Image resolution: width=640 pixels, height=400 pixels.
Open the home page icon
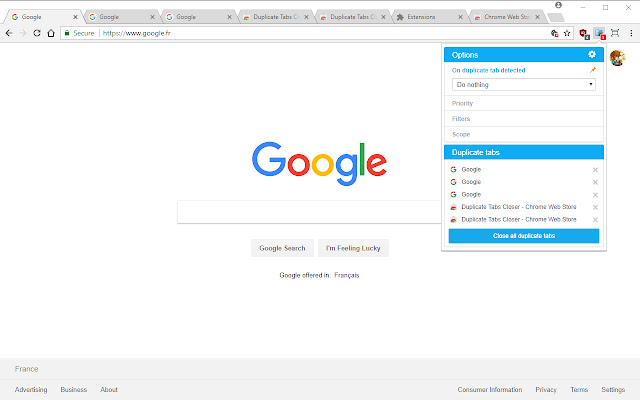point(51,33)
